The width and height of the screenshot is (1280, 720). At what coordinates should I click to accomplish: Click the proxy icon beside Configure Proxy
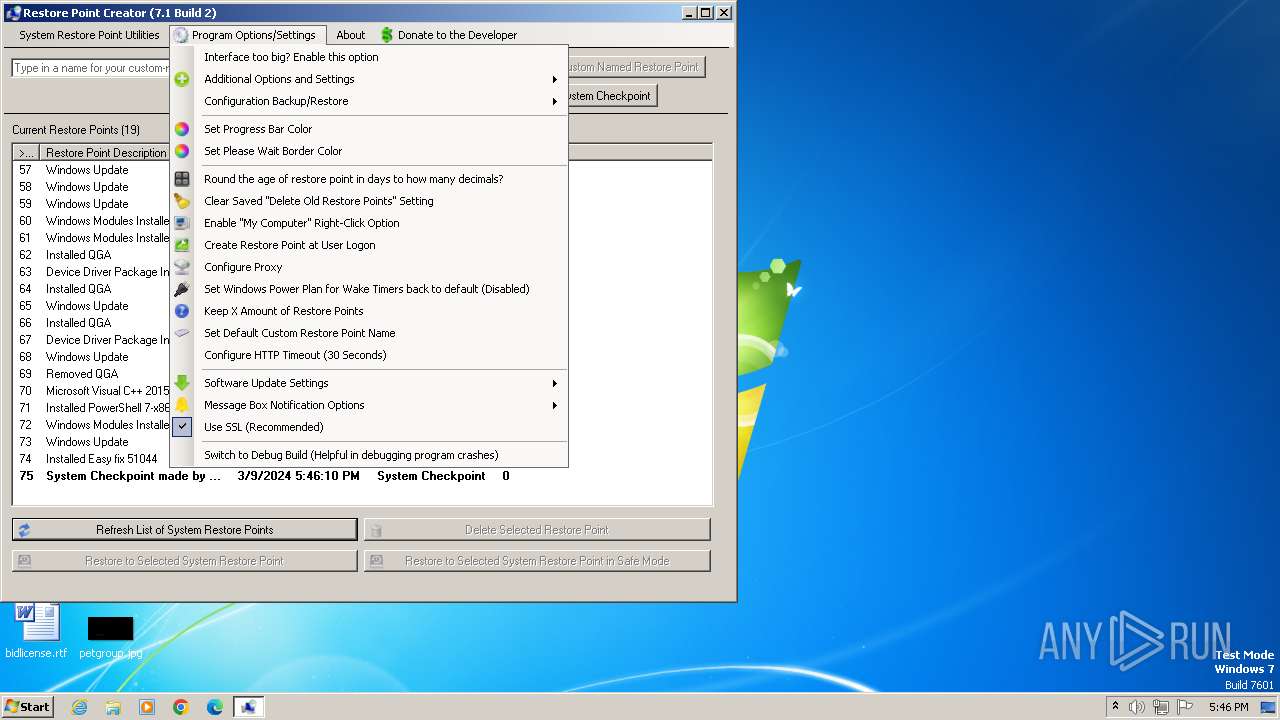click(x=182, y=267)
